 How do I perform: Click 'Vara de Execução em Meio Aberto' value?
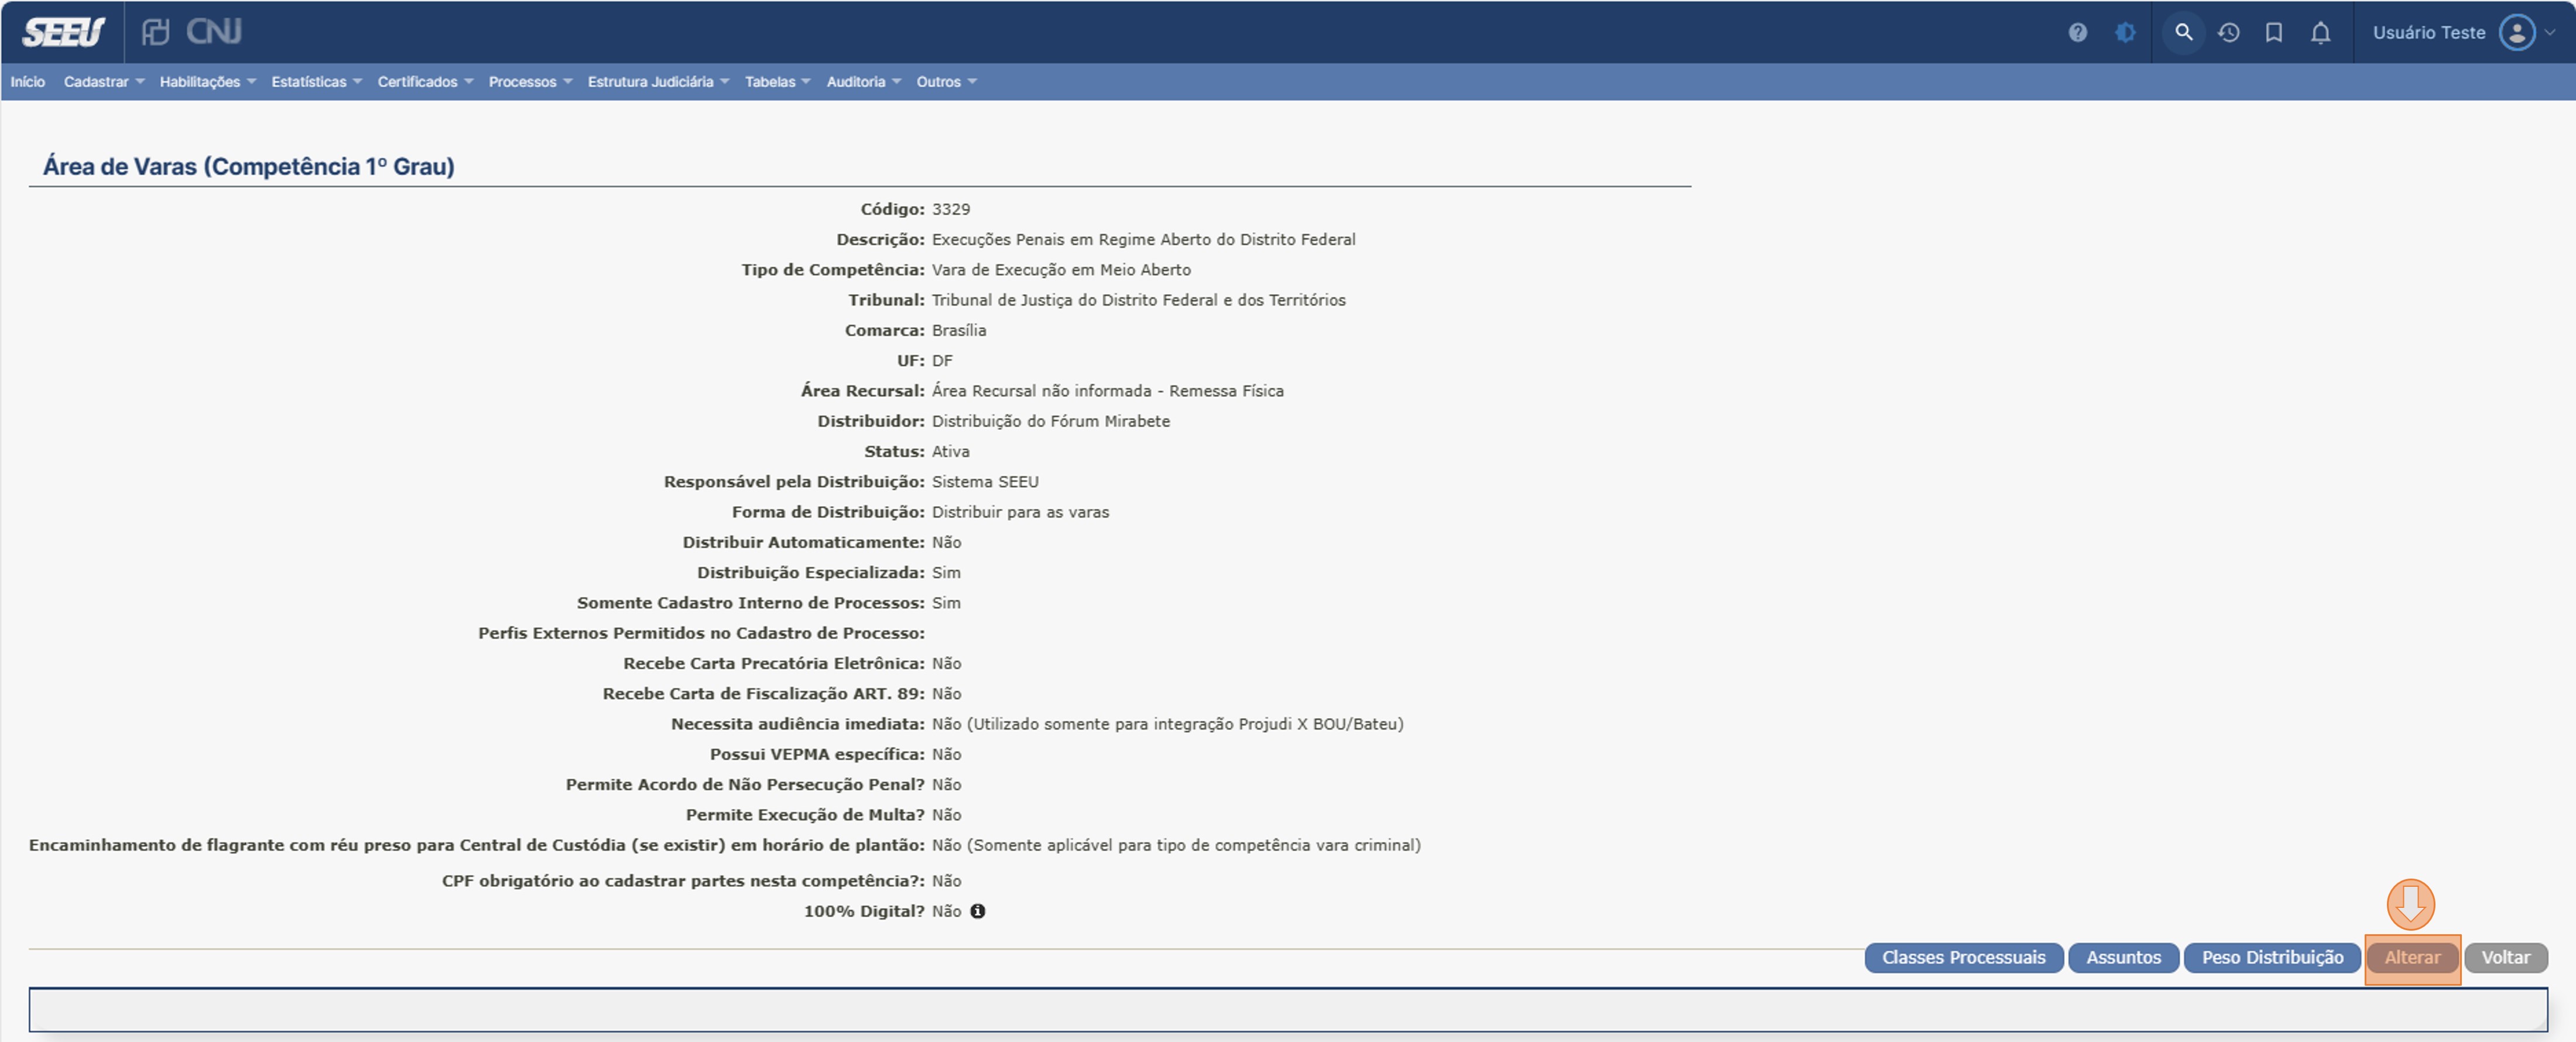[x=1061, y=270]
